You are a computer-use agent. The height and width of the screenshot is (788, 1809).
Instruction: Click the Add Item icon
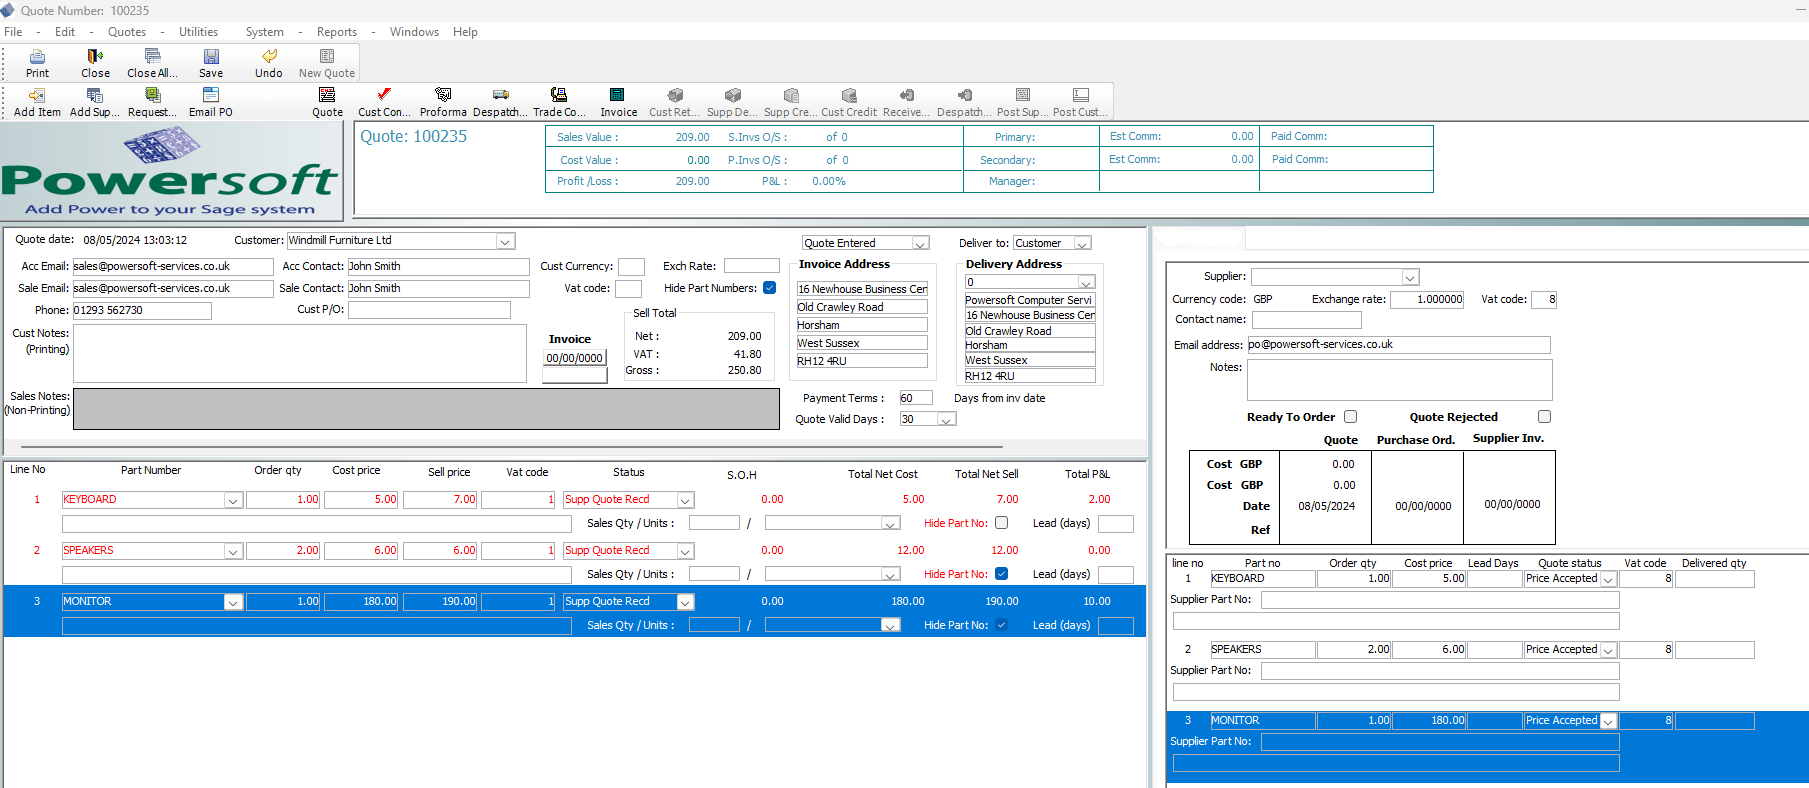coord(37,102)
